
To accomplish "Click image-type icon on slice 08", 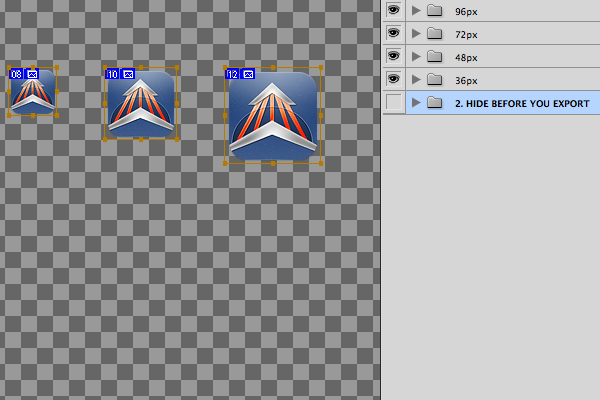I will (x=32, y=74).
